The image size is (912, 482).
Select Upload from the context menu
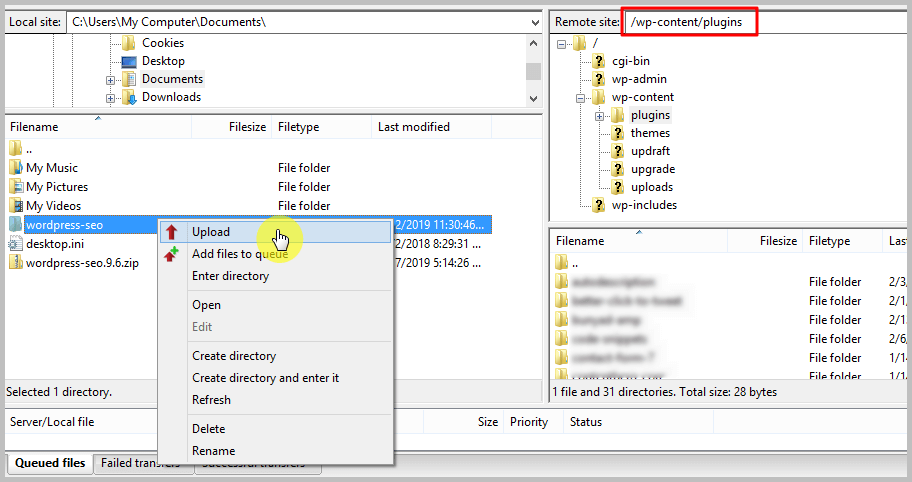pyautogui.click(x=276, y=232)
